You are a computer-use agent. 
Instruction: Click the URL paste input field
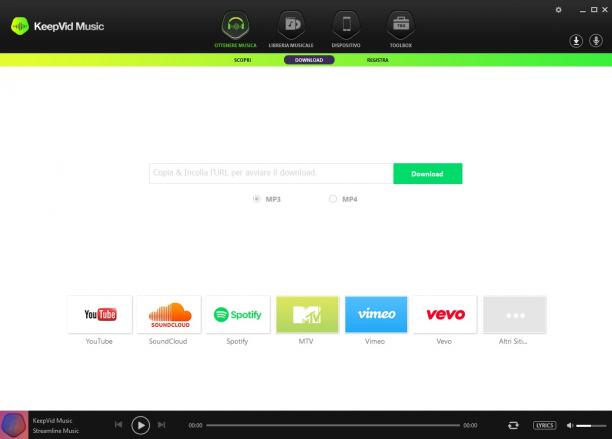pos(271,173)
